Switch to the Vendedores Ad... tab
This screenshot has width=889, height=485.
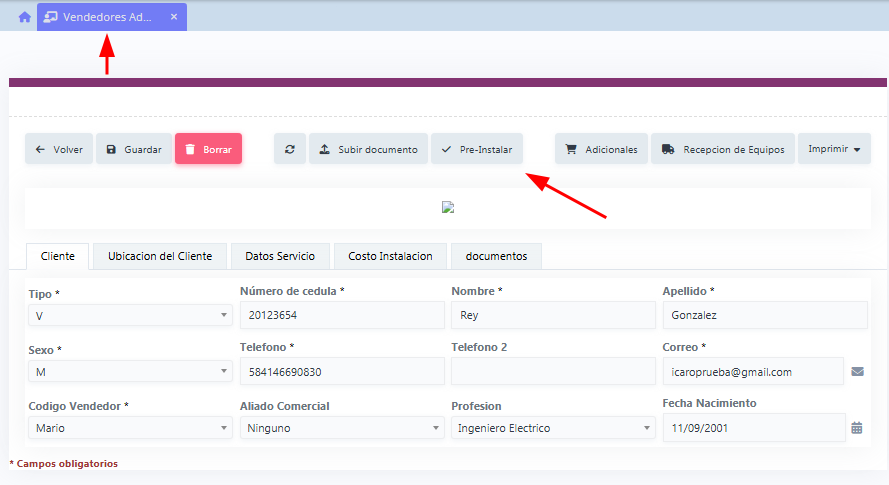(x=112, y=17)
